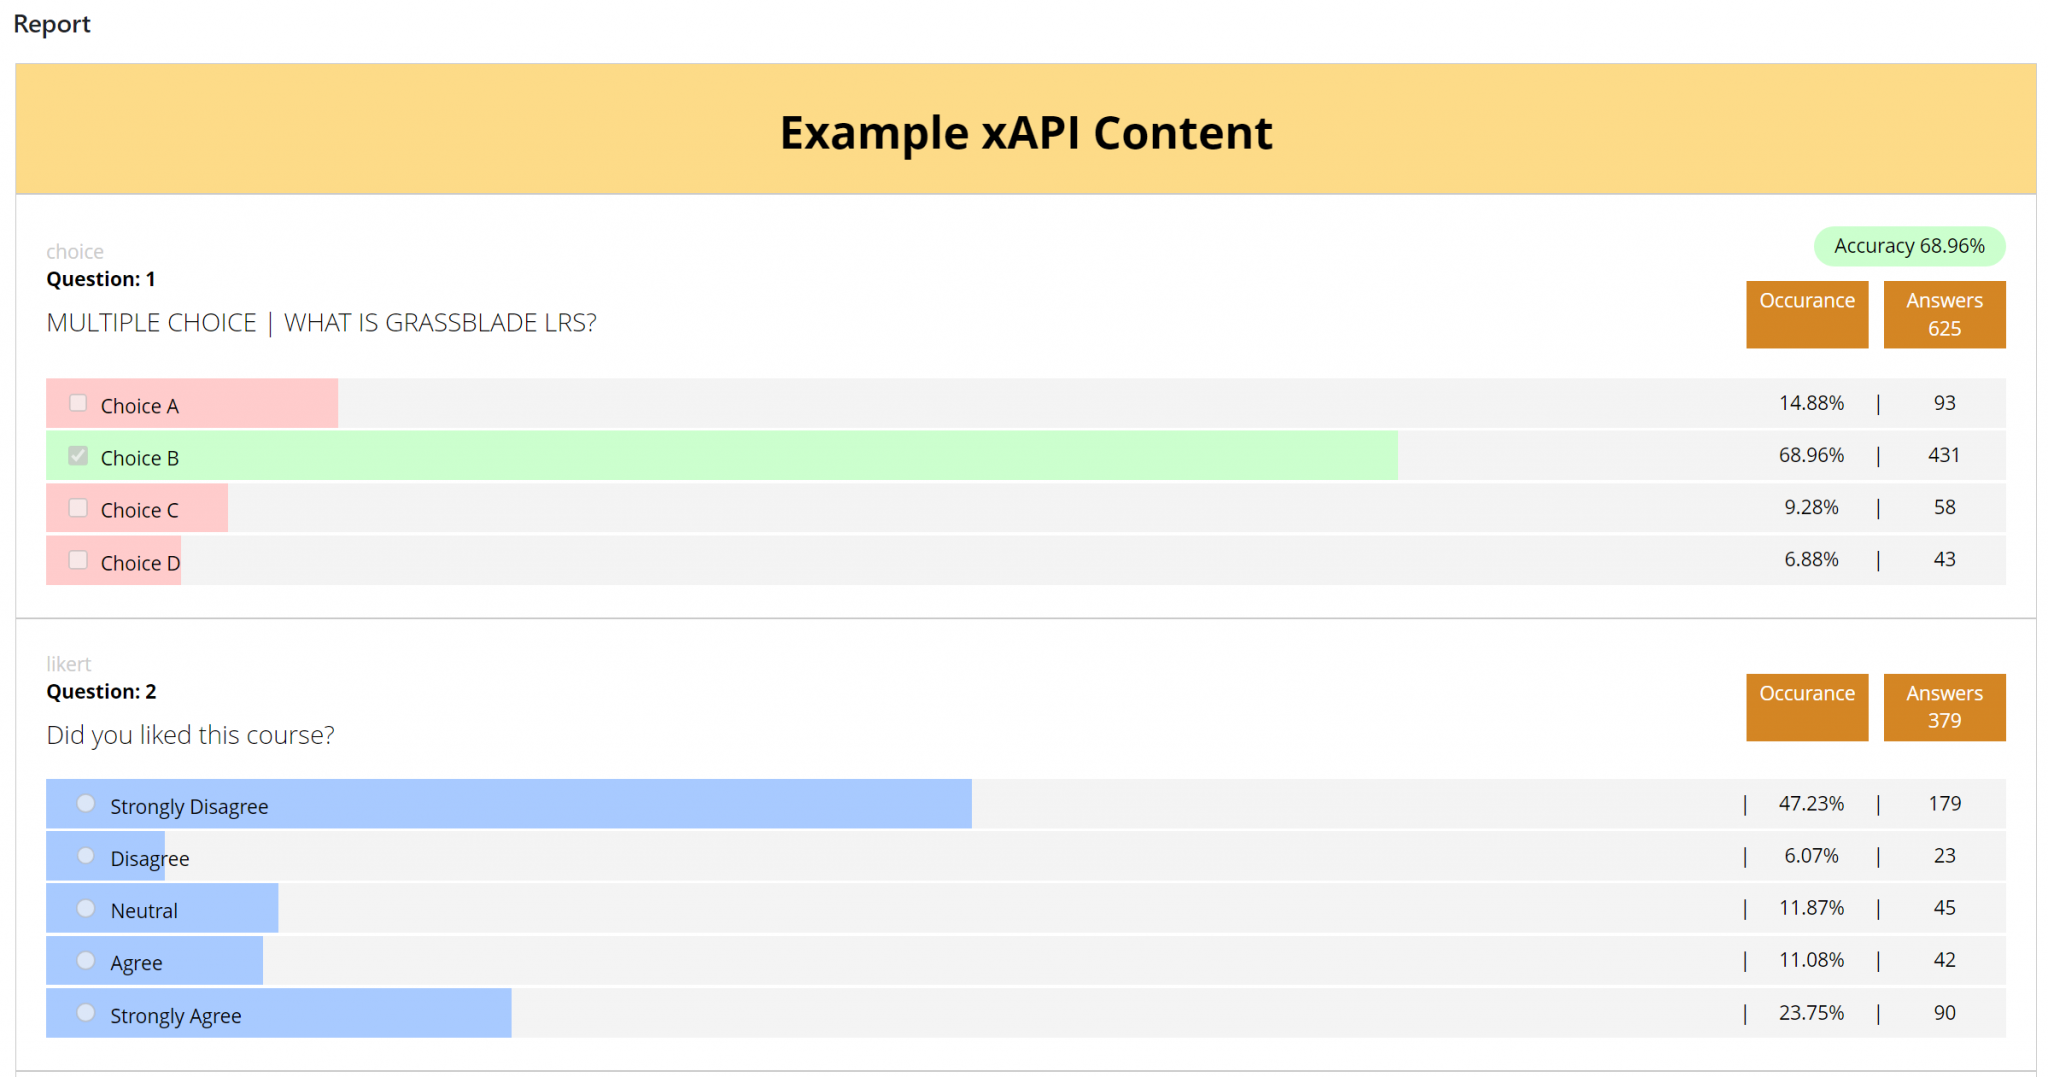Select the Neutral radio button
Viewport: 2048px width, 1077px height.
tap(85, 907)
